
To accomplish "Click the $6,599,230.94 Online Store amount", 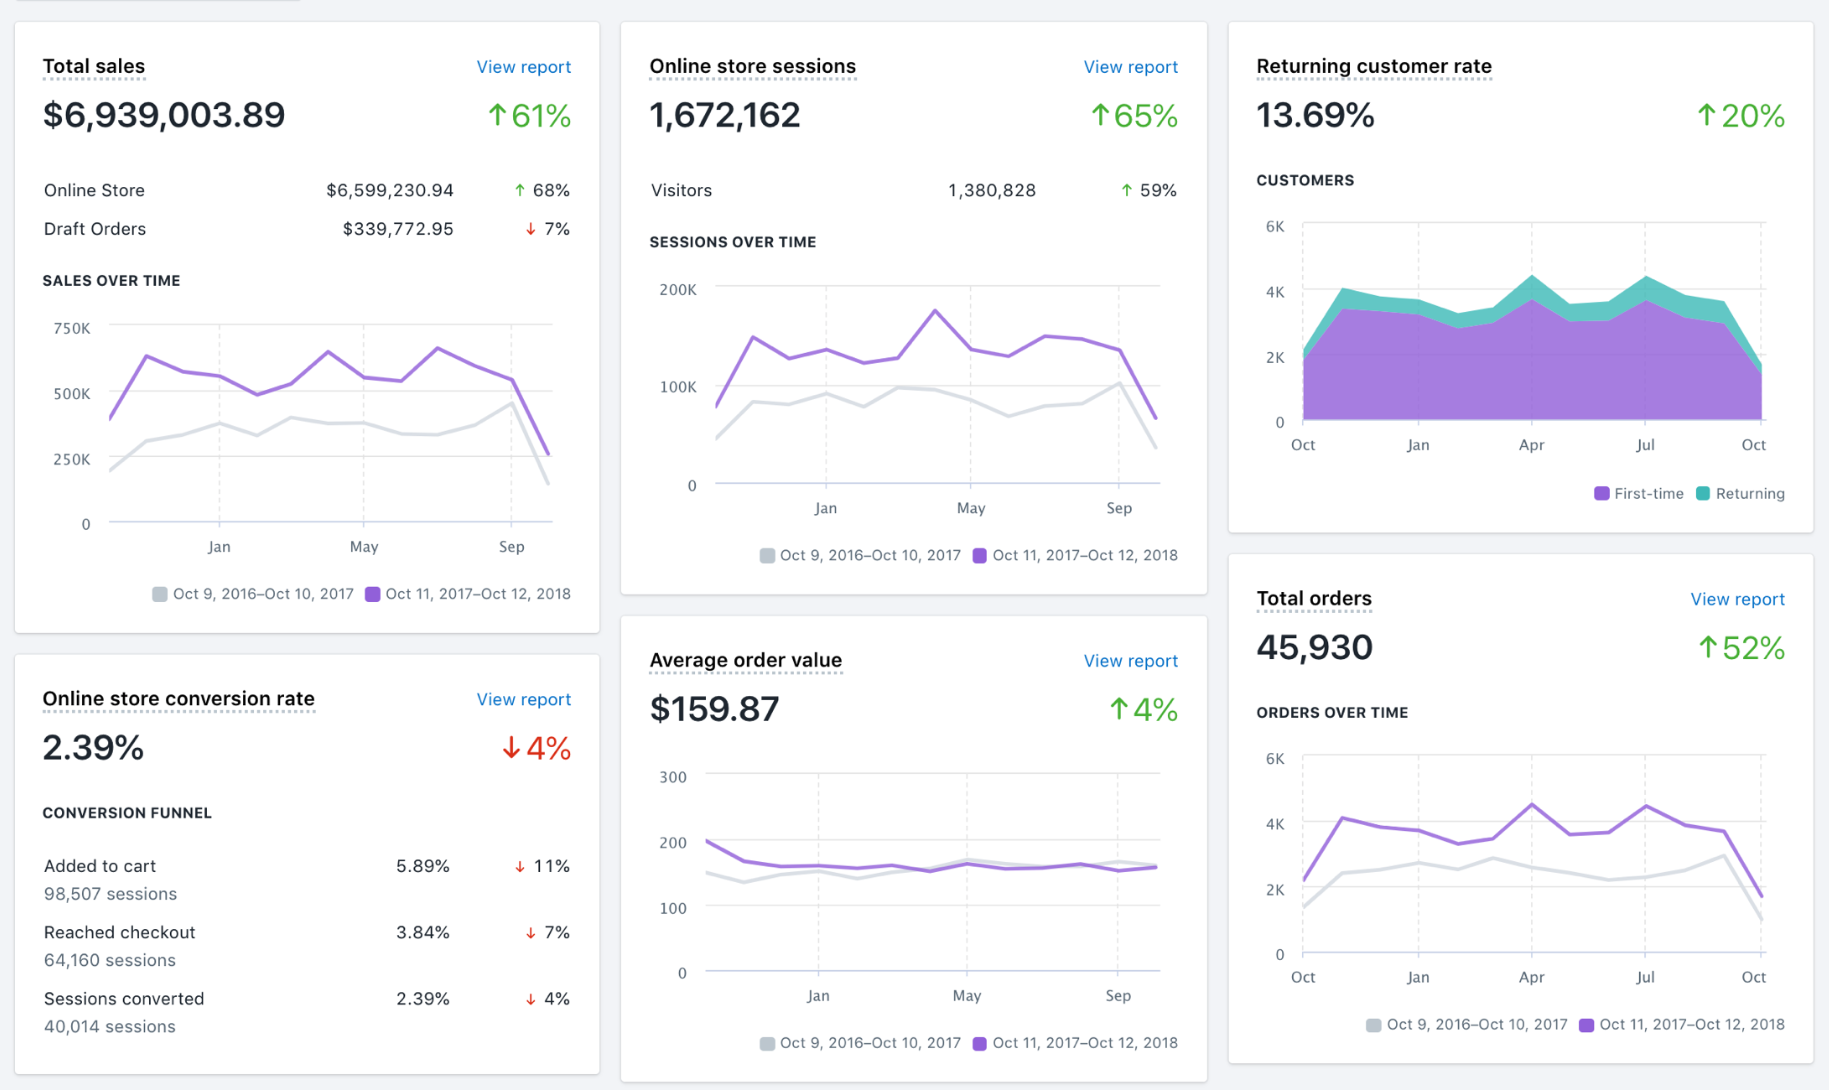I will click(x=390, y=190).
